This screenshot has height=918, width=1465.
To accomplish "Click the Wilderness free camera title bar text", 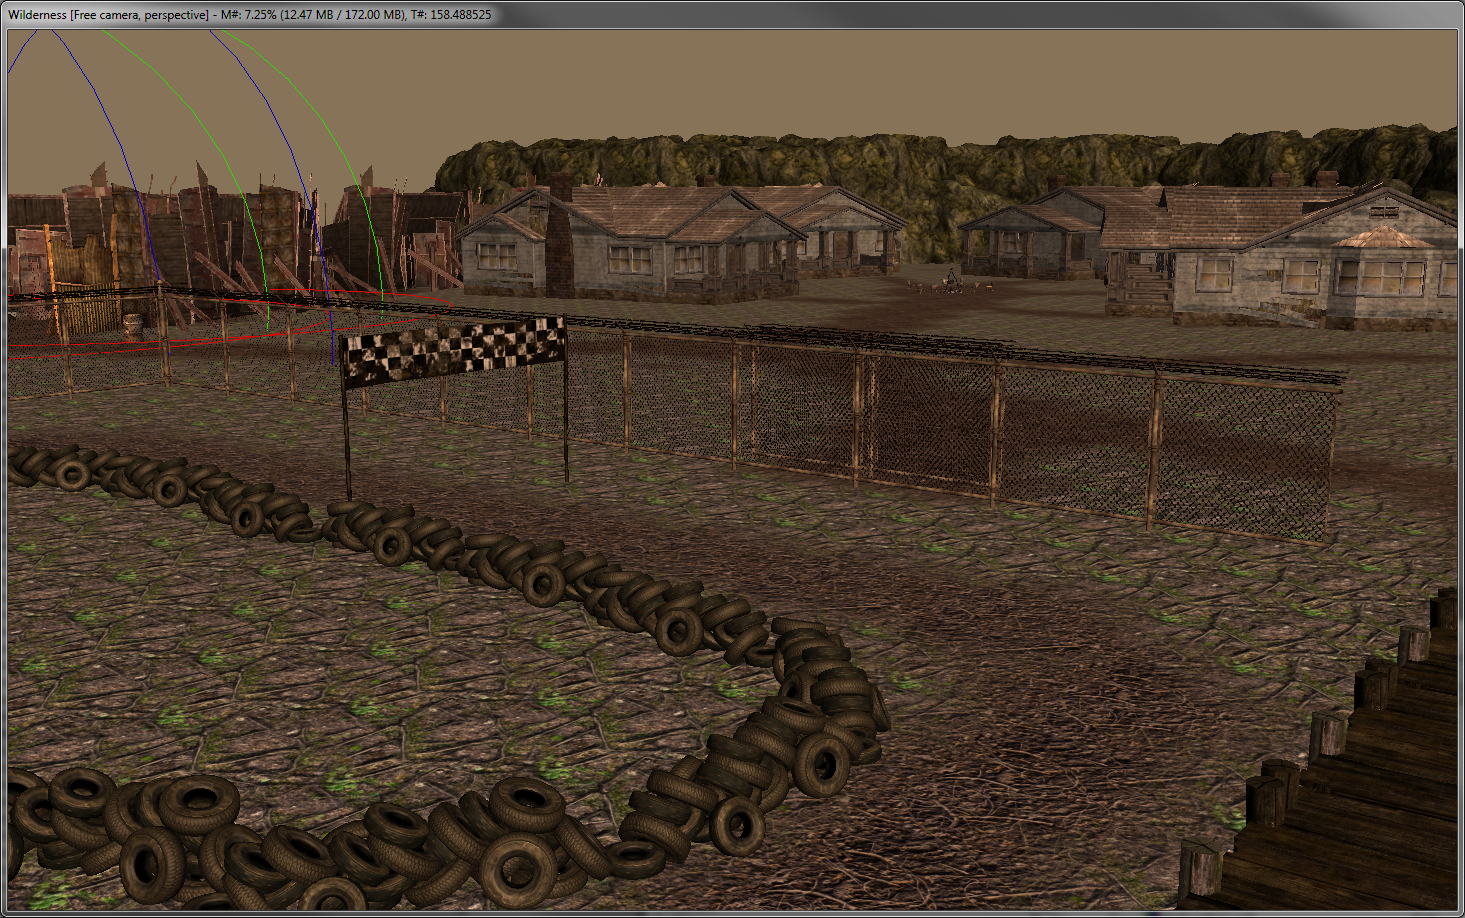I will [250, 14].
